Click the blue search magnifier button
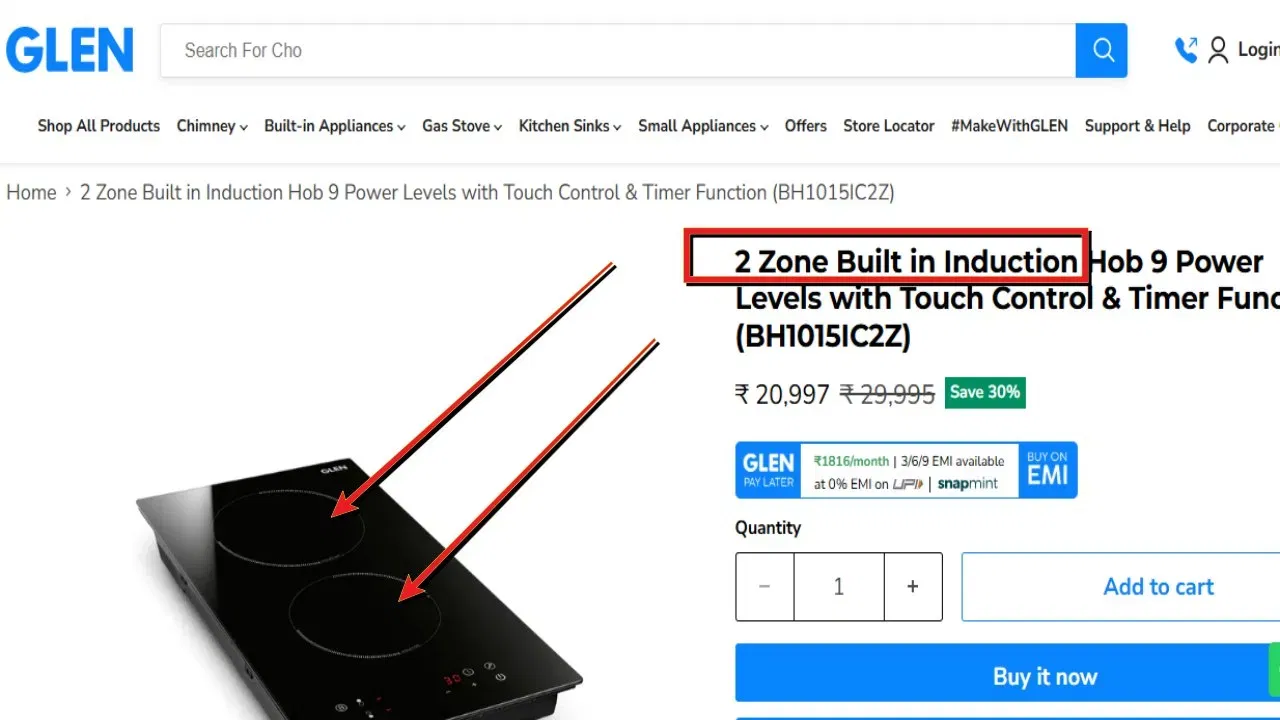 [x=1101, y=50]
